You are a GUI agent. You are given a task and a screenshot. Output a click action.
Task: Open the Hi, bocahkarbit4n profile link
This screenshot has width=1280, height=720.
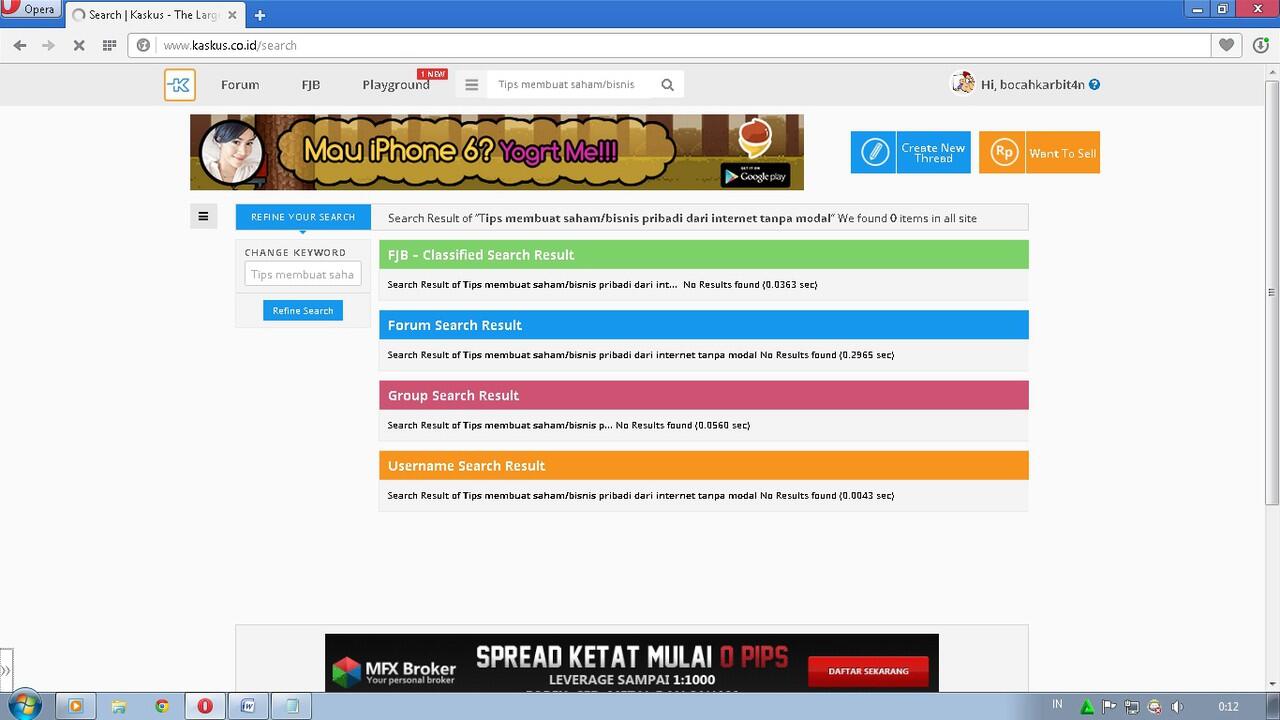(1034, 85)
